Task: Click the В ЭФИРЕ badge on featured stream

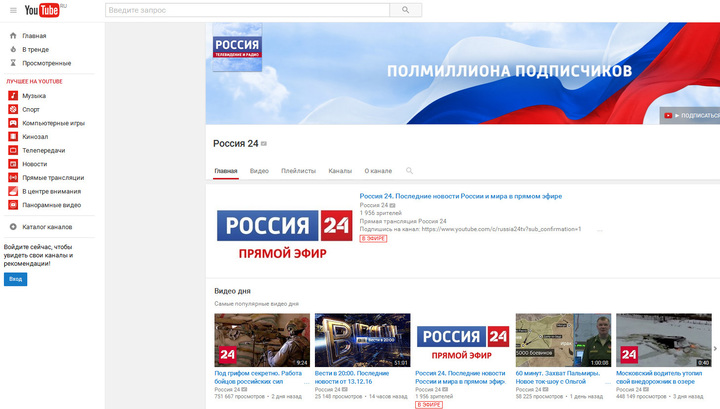Action: click(373, 239)
